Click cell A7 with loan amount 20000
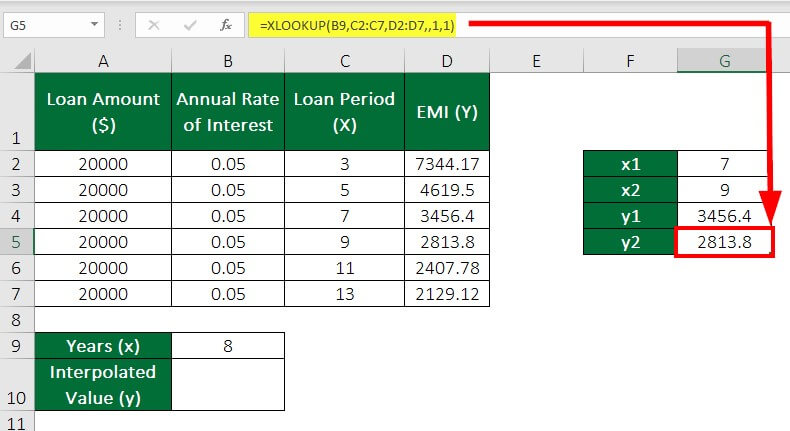Image resolution: width=790 pixels, height=431 pixels. tap(103, 294)
